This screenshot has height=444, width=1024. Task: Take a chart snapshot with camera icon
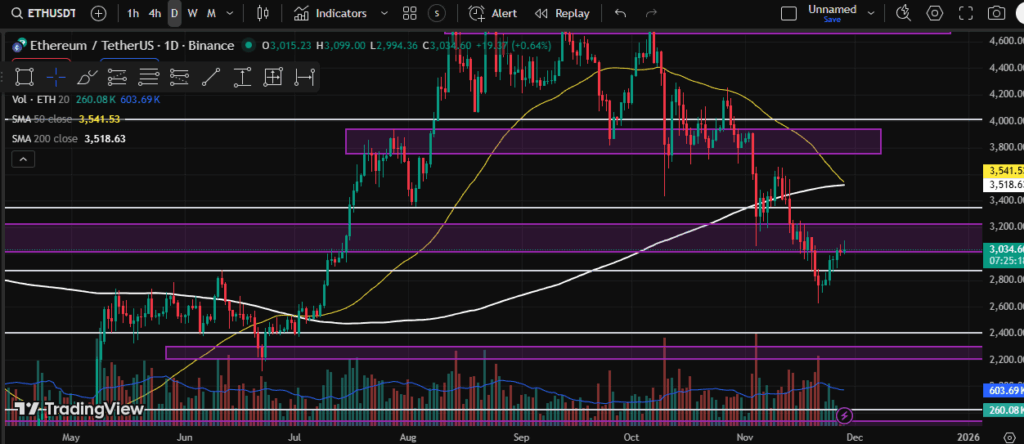click(x=996, y=13)
